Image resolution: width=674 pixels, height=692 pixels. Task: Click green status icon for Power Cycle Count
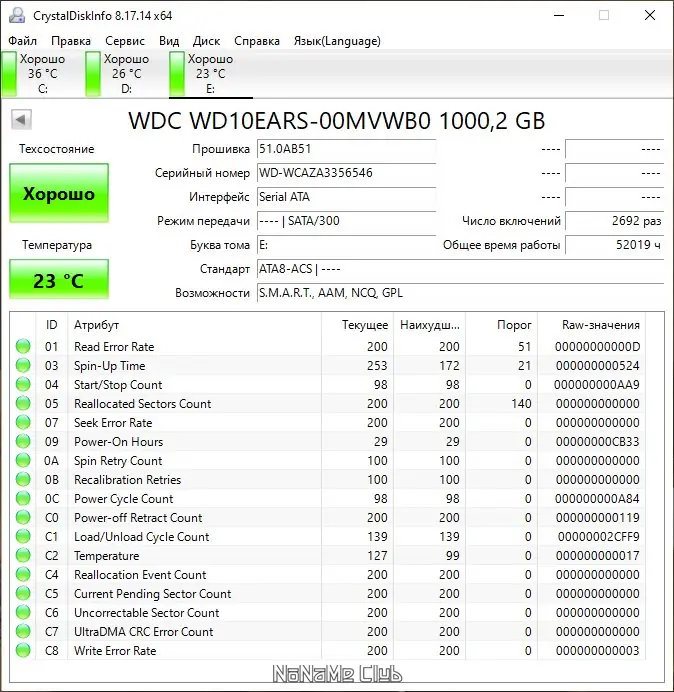[x=23, y=498]
